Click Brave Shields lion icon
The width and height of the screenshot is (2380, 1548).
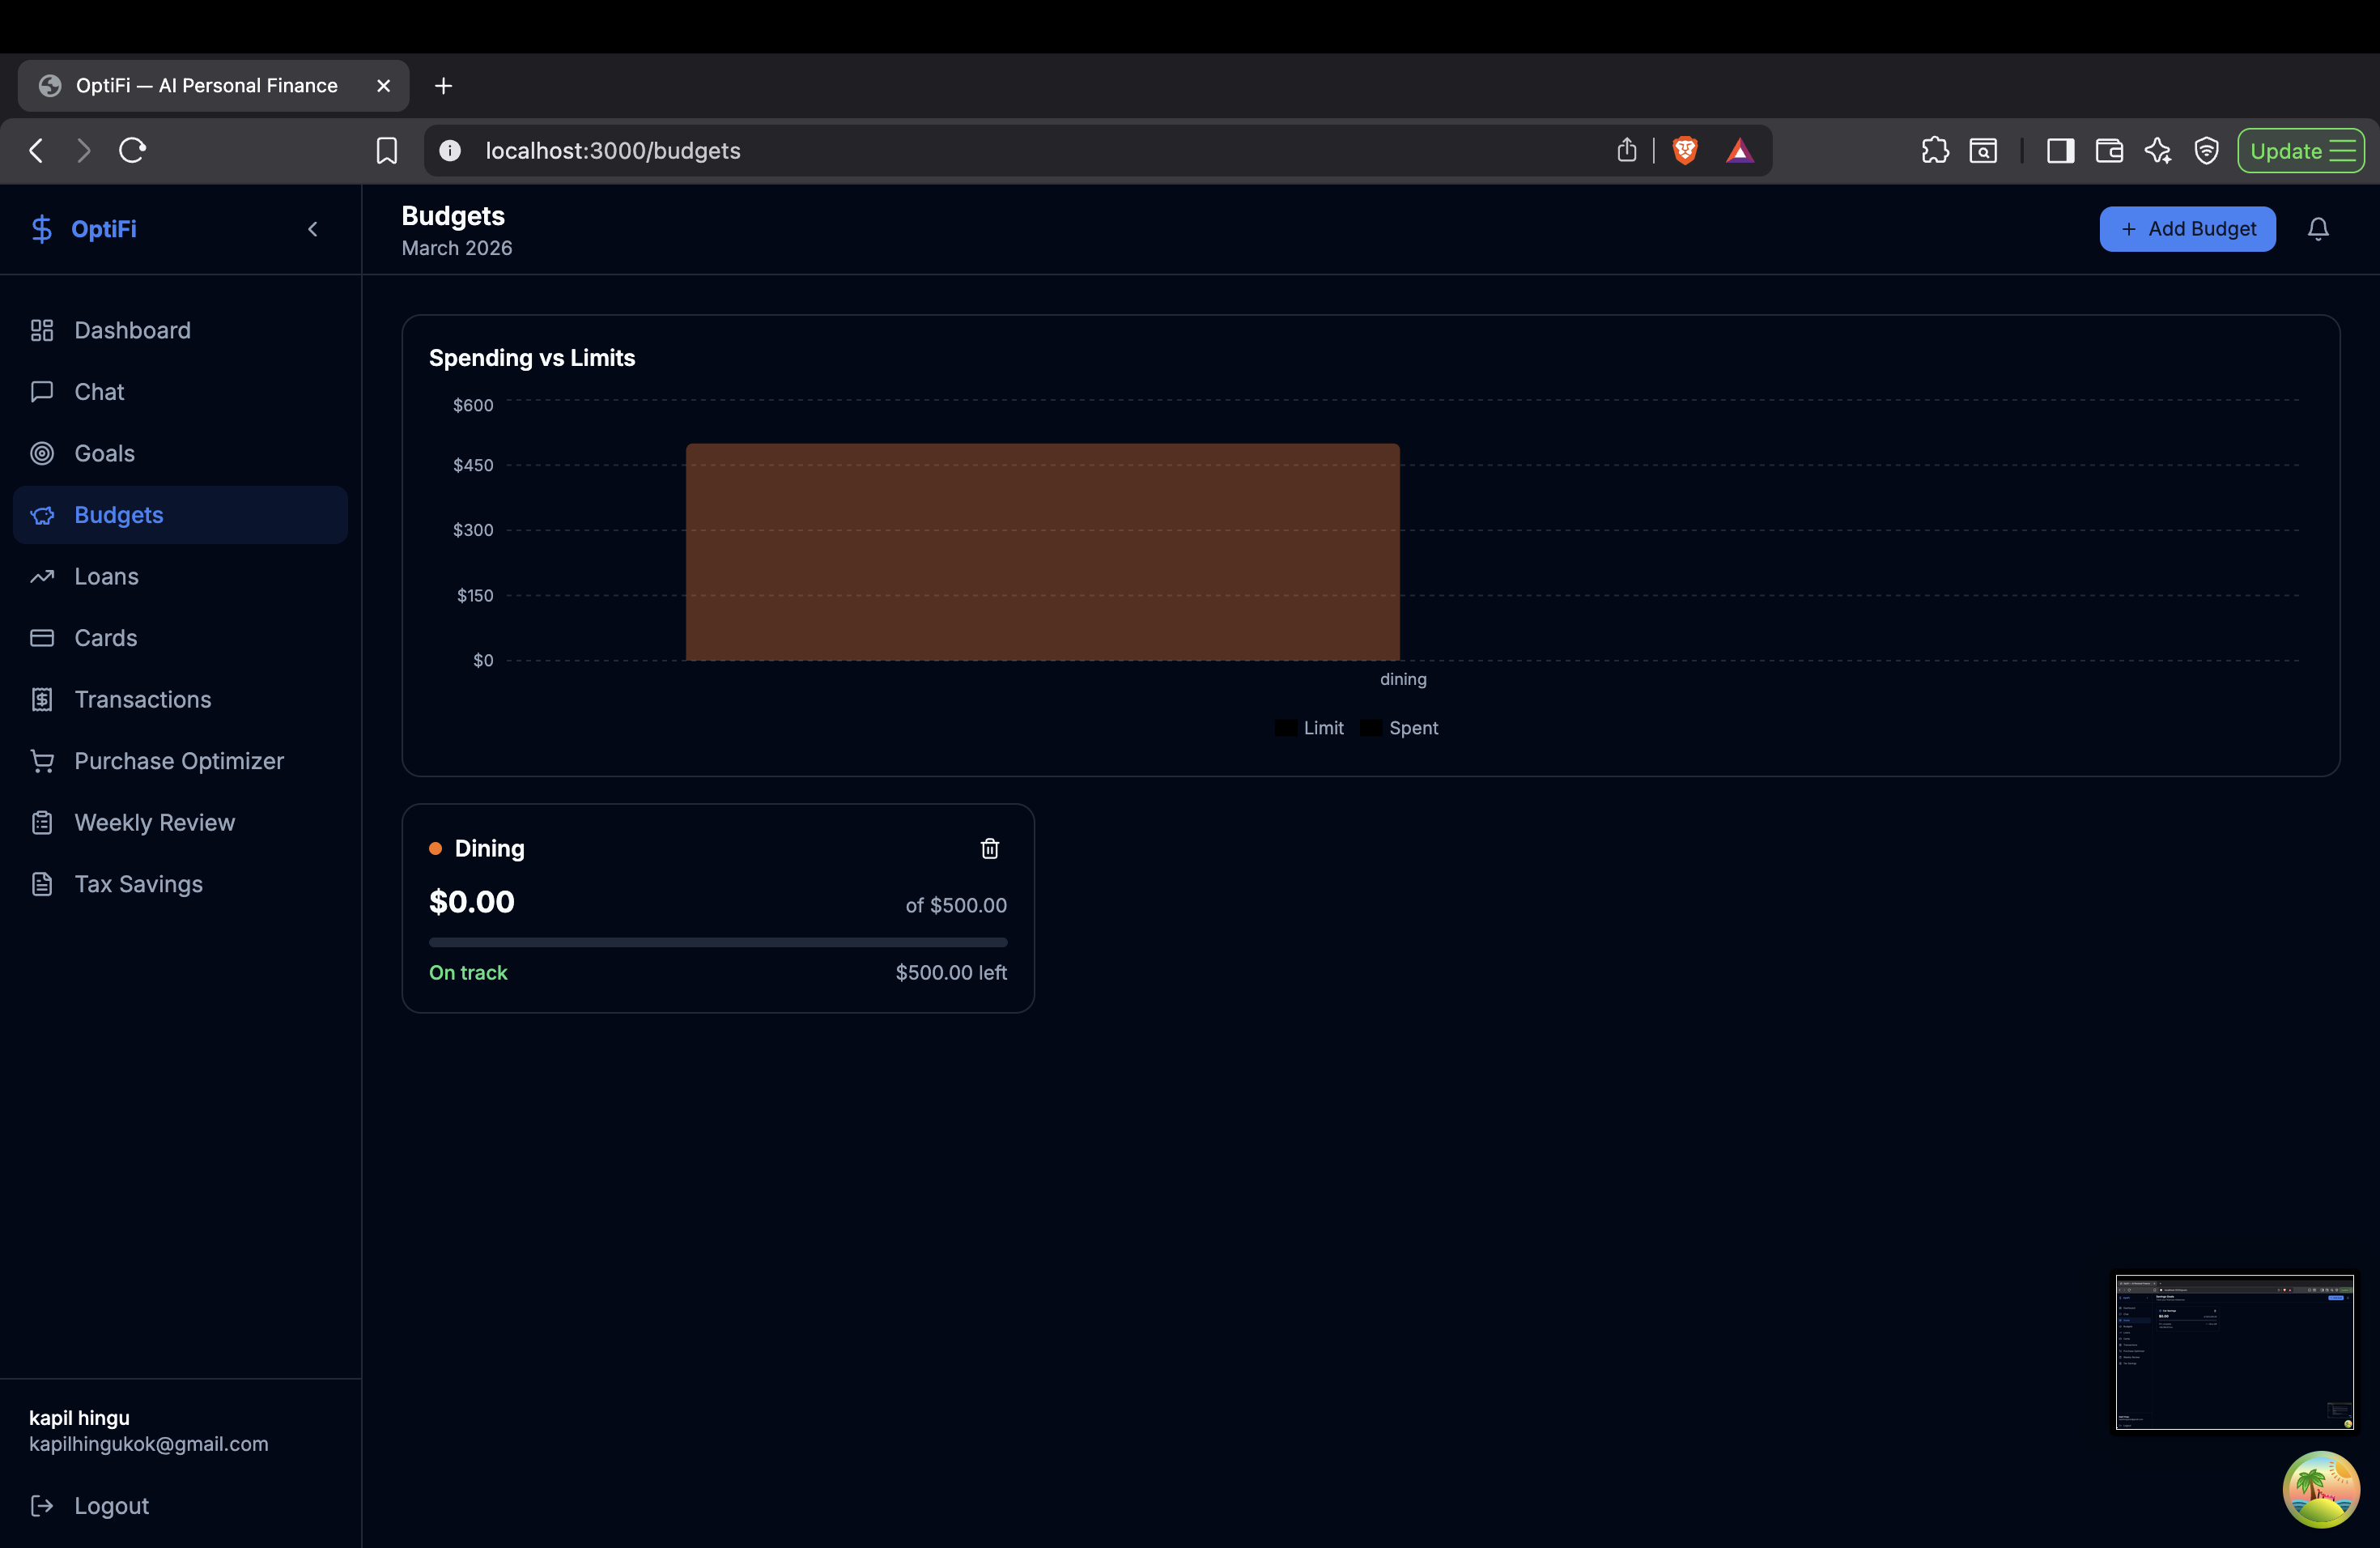(x=1684, y=150)
